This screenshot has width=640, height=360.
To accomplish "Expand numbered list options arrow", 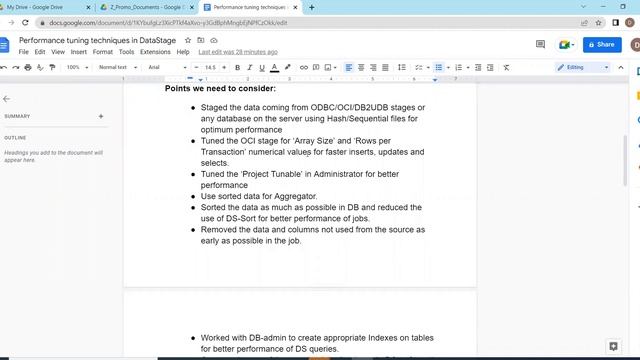I will [468, 67].
